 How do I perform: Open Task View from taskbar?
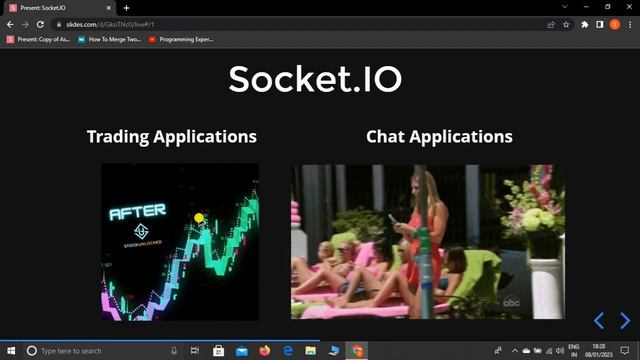point(195,351)
